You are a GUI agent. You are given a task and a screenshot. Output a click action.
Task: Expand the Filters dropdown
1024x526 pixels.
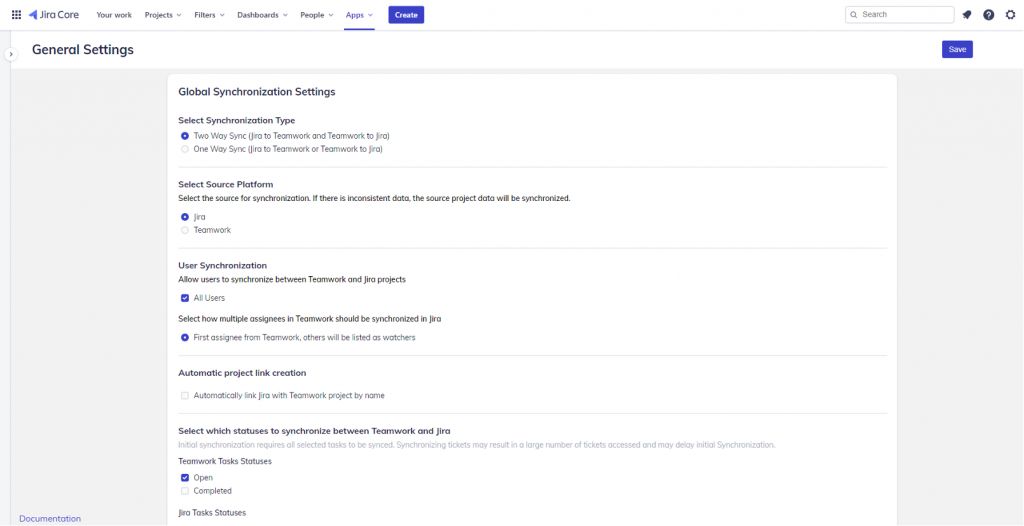pyautogui.click(x=209, y=15)
